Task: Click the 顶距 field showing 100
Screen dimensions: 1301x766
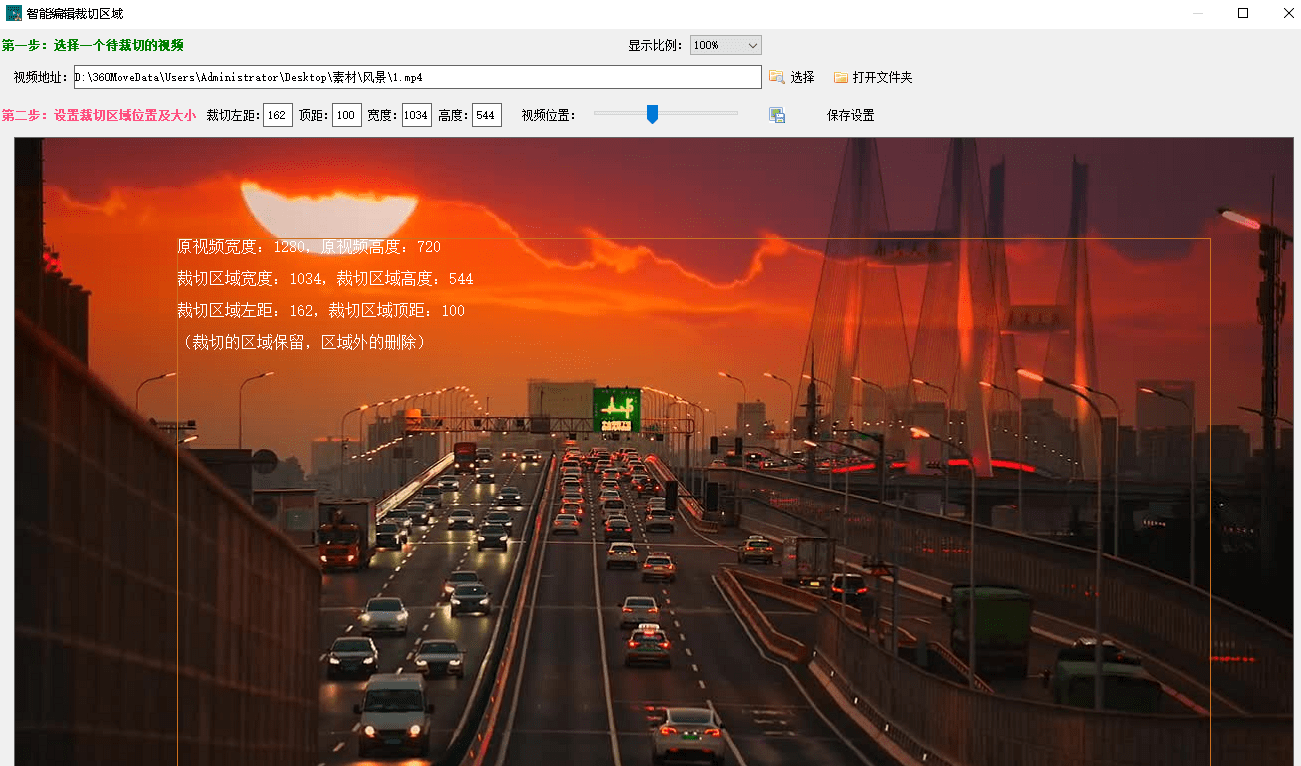Action: [347, 115]
